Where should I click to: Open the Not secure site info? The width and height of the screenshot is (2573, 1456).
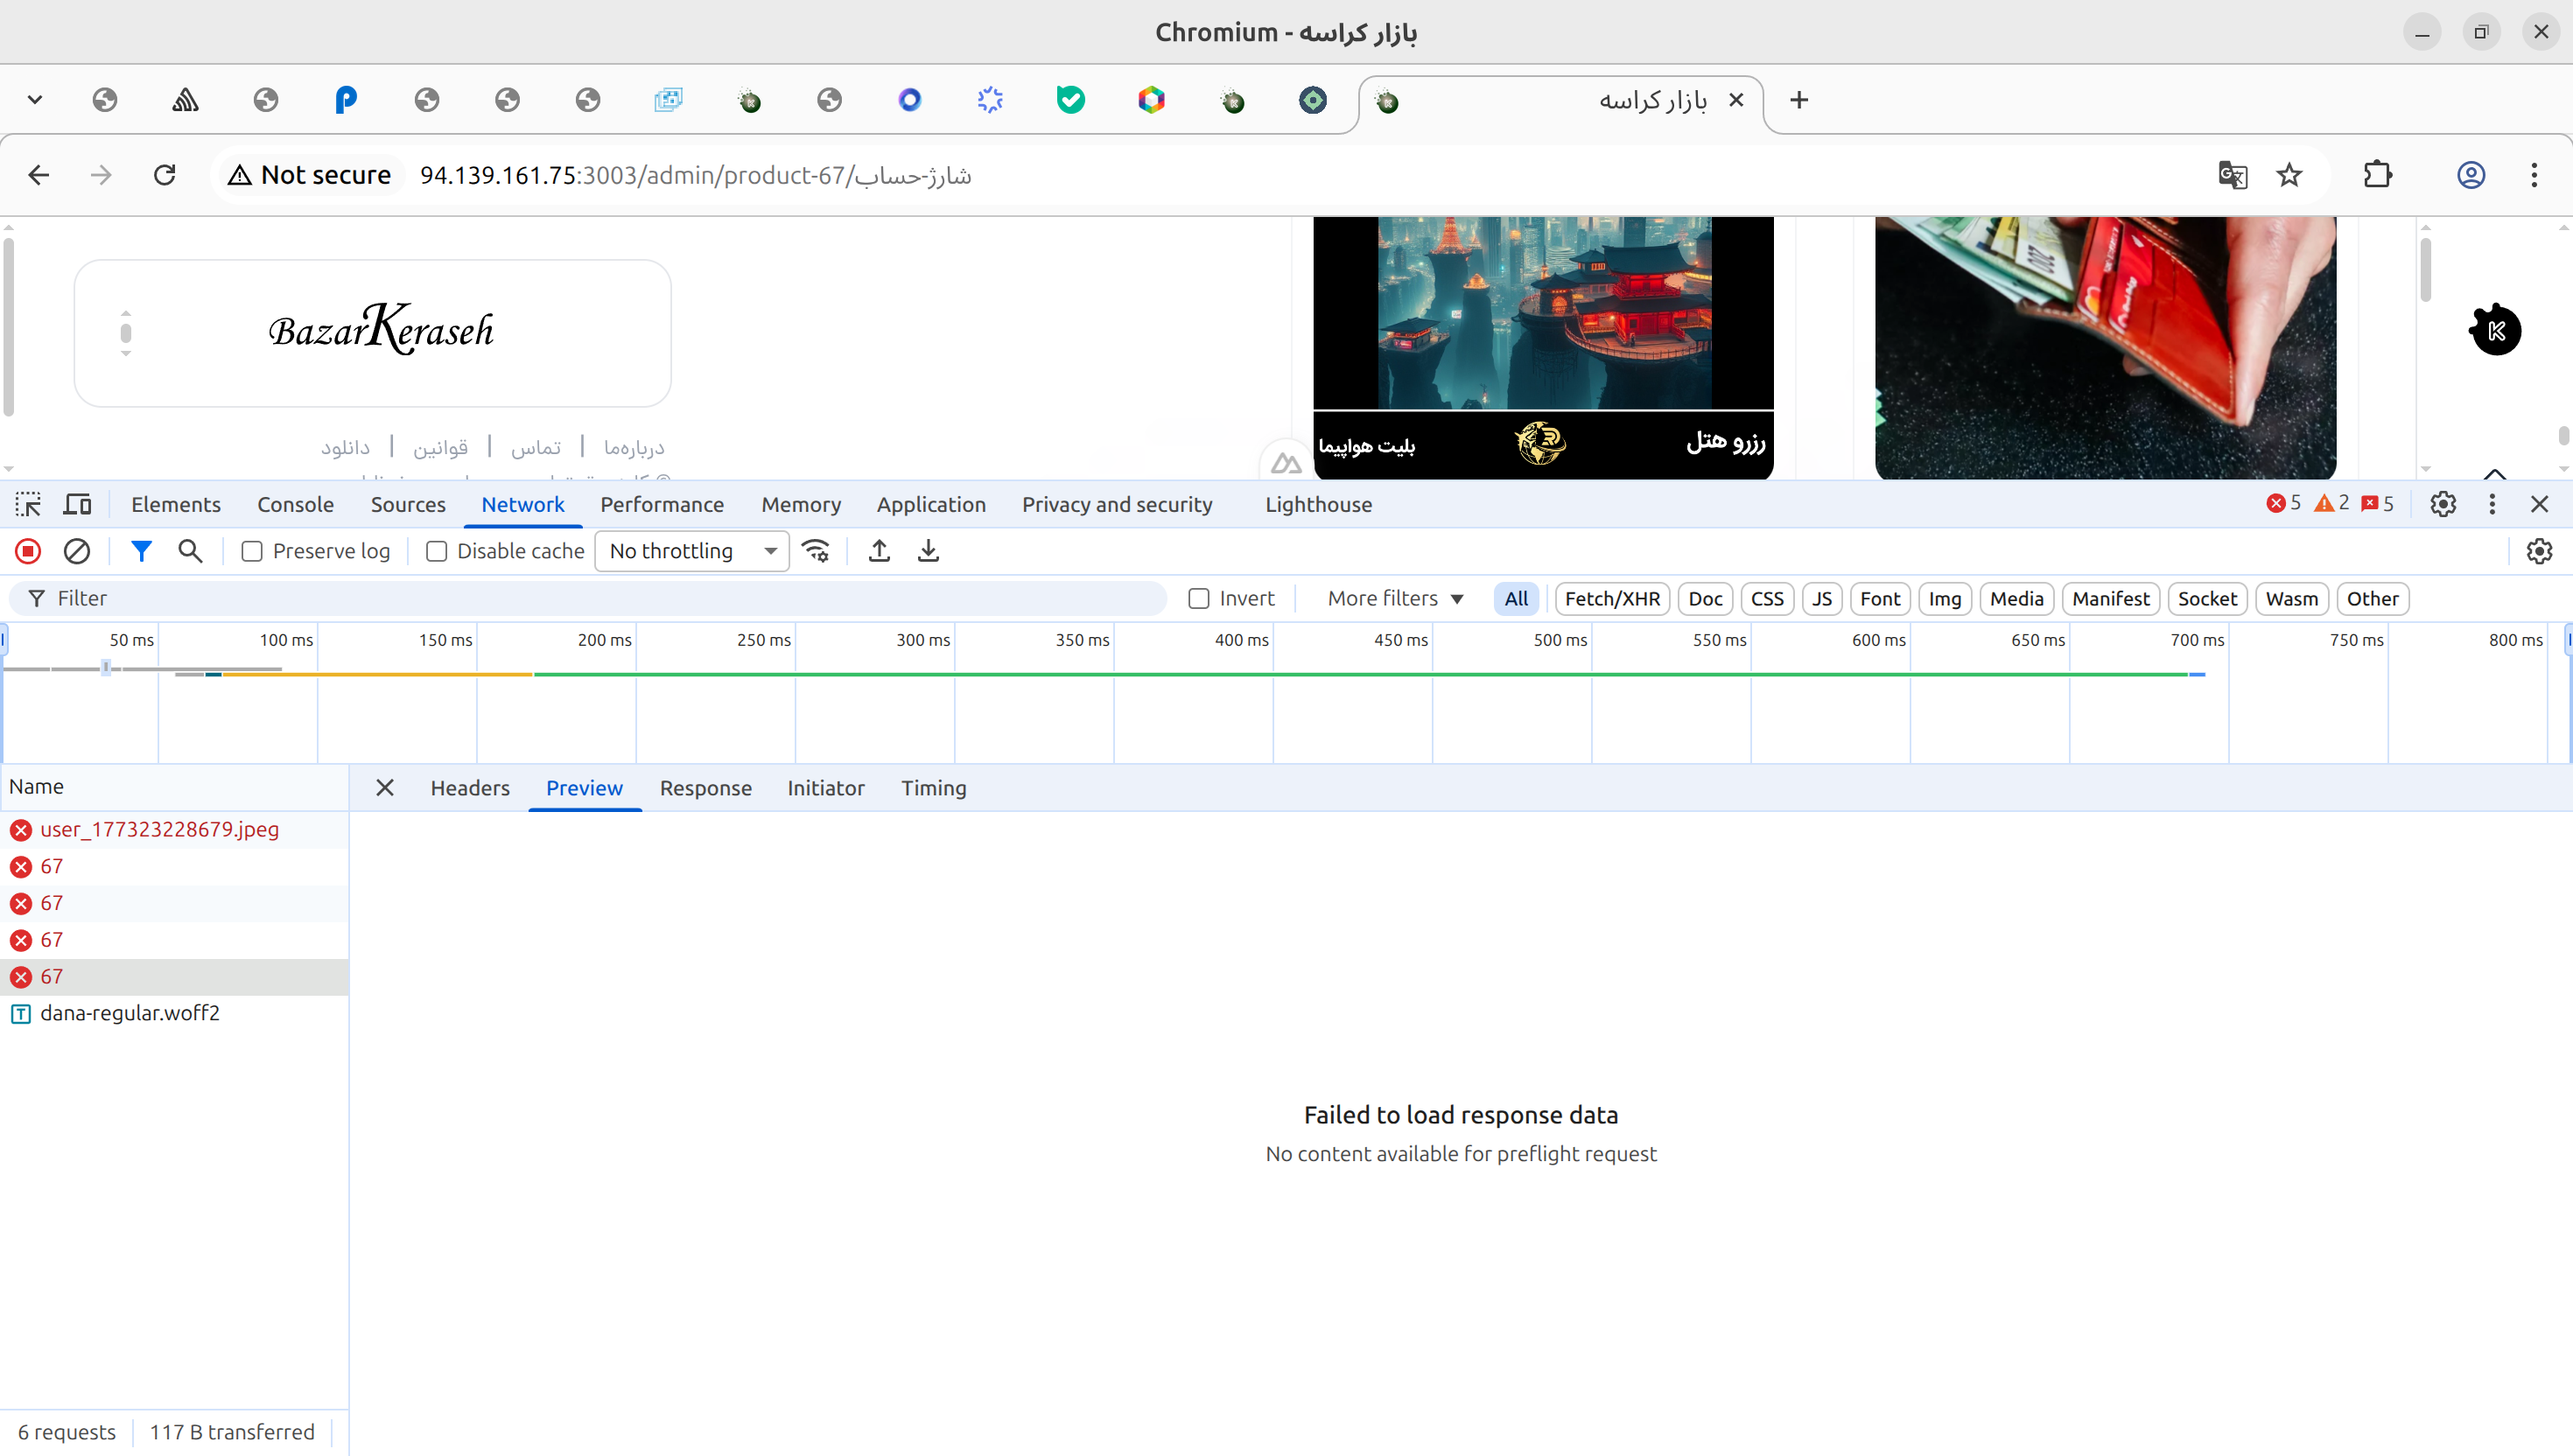(309, 175)
